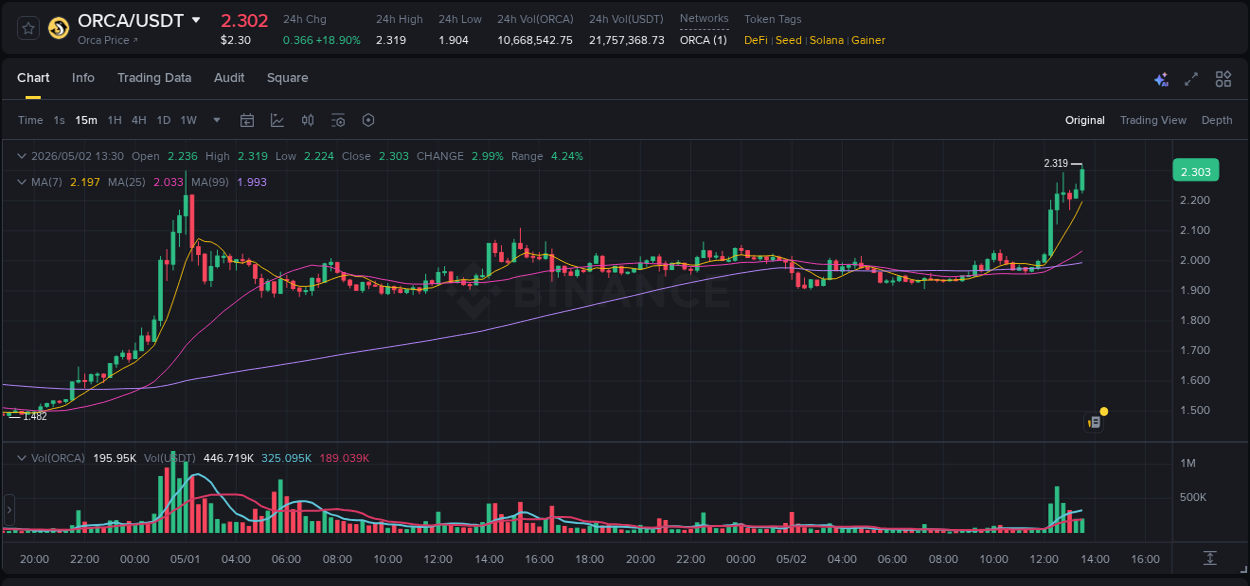Select the 4H interval
This screenshot has width=1250, height=586.
pyautogui.click(x=139, y=120)
